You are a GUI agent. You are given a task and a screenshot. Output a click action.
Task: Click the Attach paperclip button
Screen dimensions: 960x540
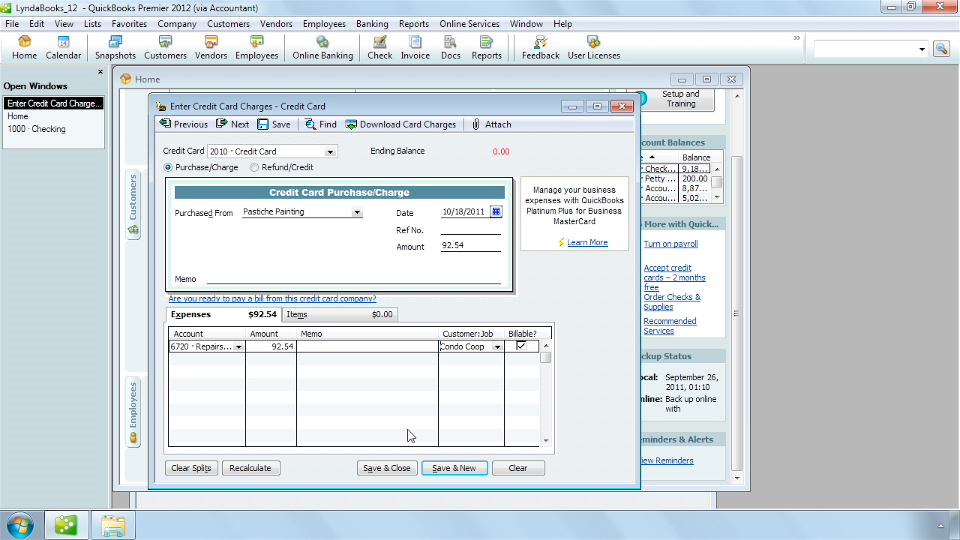[x=492, y=124]
